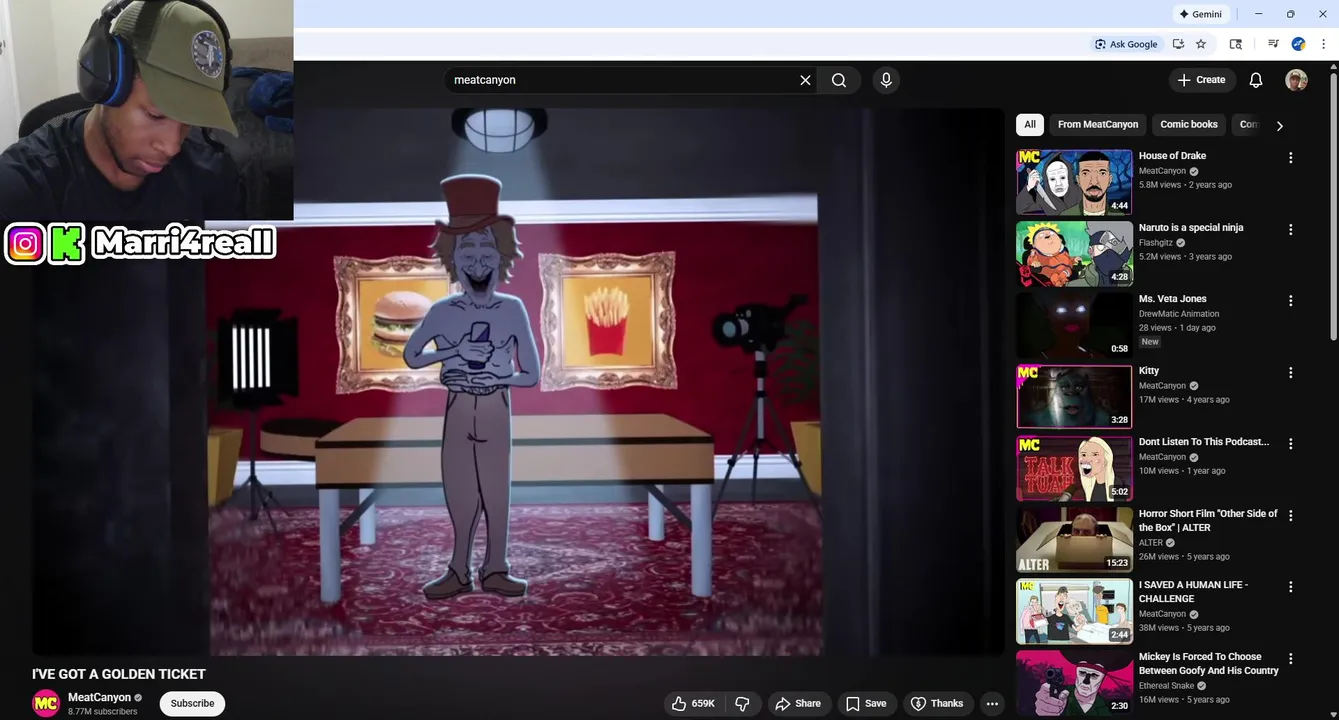Open the I SAVED A HUMAN LIFE thumbnail
Image resolution: width=1339 pixels, height=720 pixels.
1074,611
